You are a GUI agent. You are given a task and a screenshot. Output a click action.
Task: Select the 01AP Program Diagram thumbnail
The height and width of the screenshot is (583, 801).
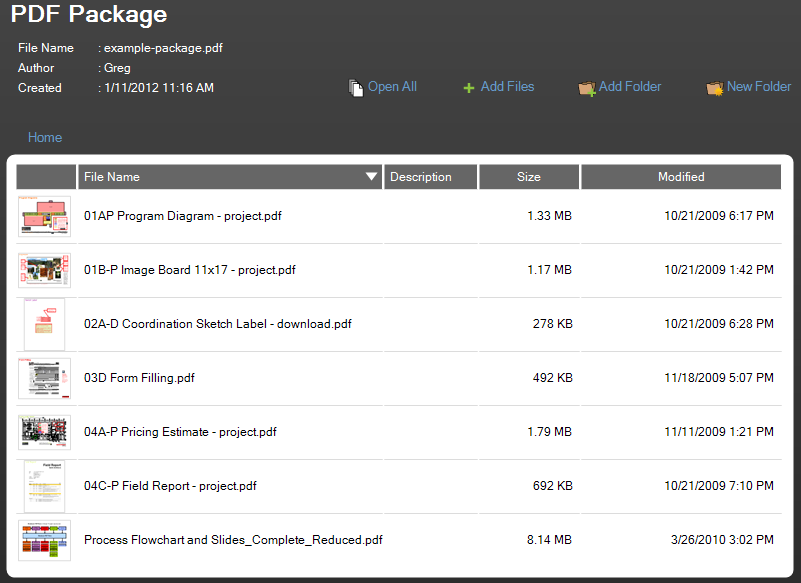[45, 216]
